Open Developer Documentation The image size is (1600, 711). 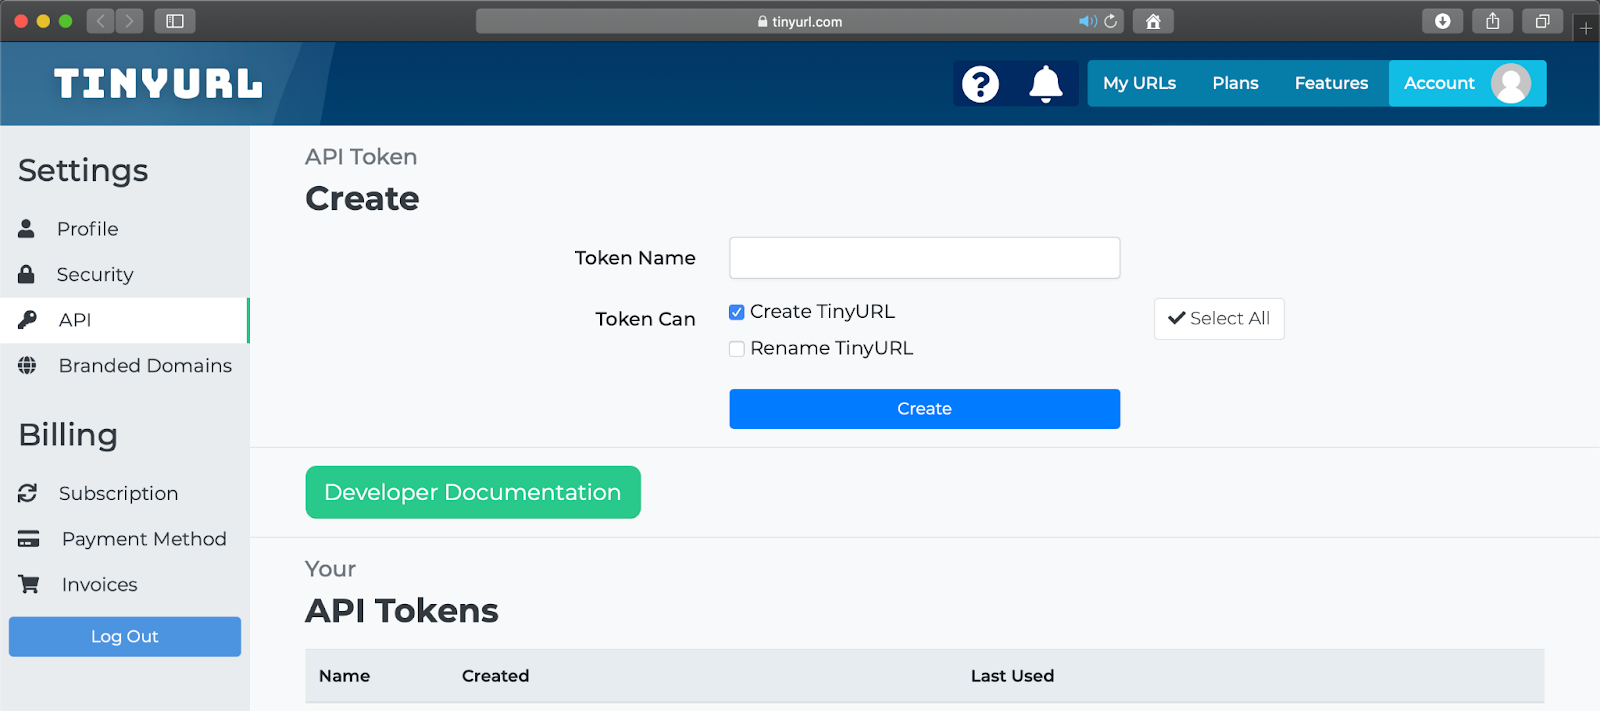click(x=473, y=492)
